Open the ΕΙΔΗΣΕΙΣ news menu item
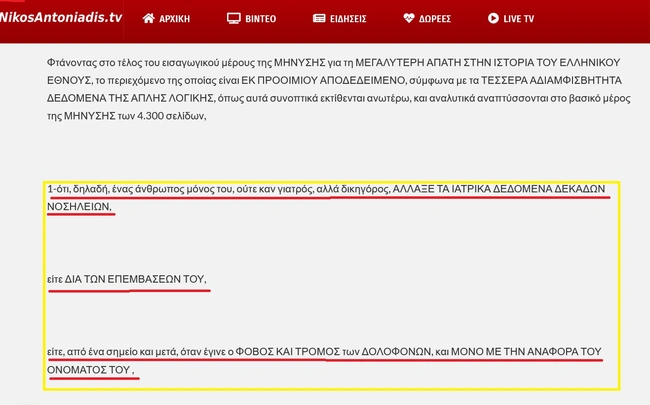 (353, 18)
